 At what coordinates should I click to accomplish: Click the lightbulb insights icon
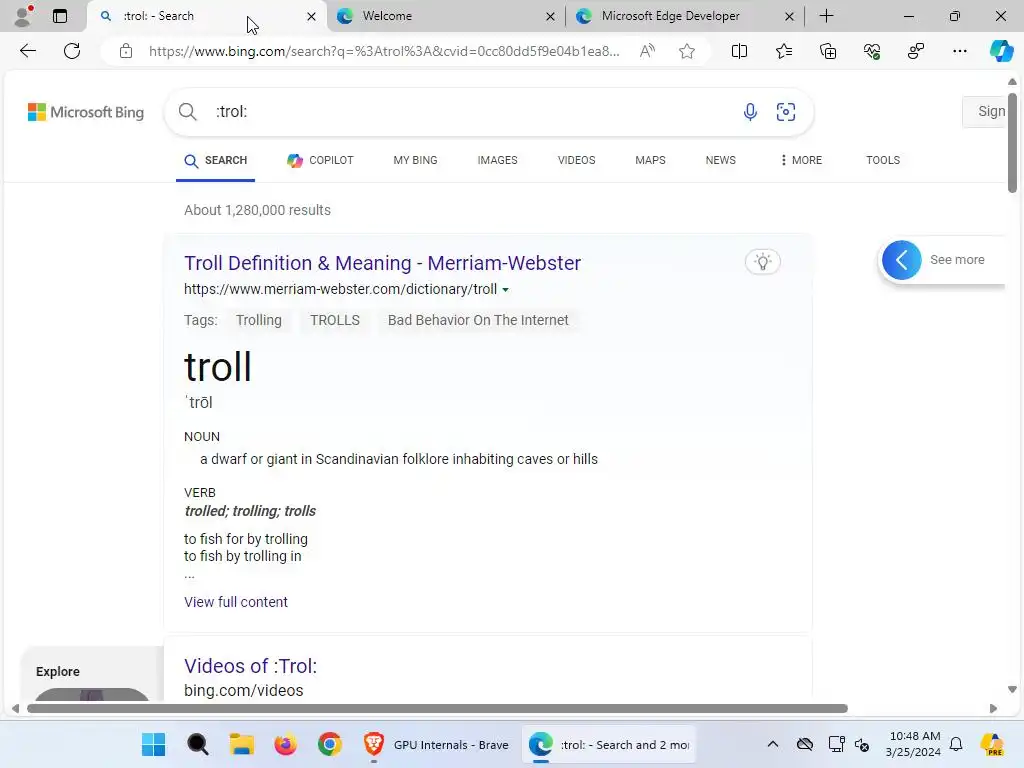coord(763,262)
